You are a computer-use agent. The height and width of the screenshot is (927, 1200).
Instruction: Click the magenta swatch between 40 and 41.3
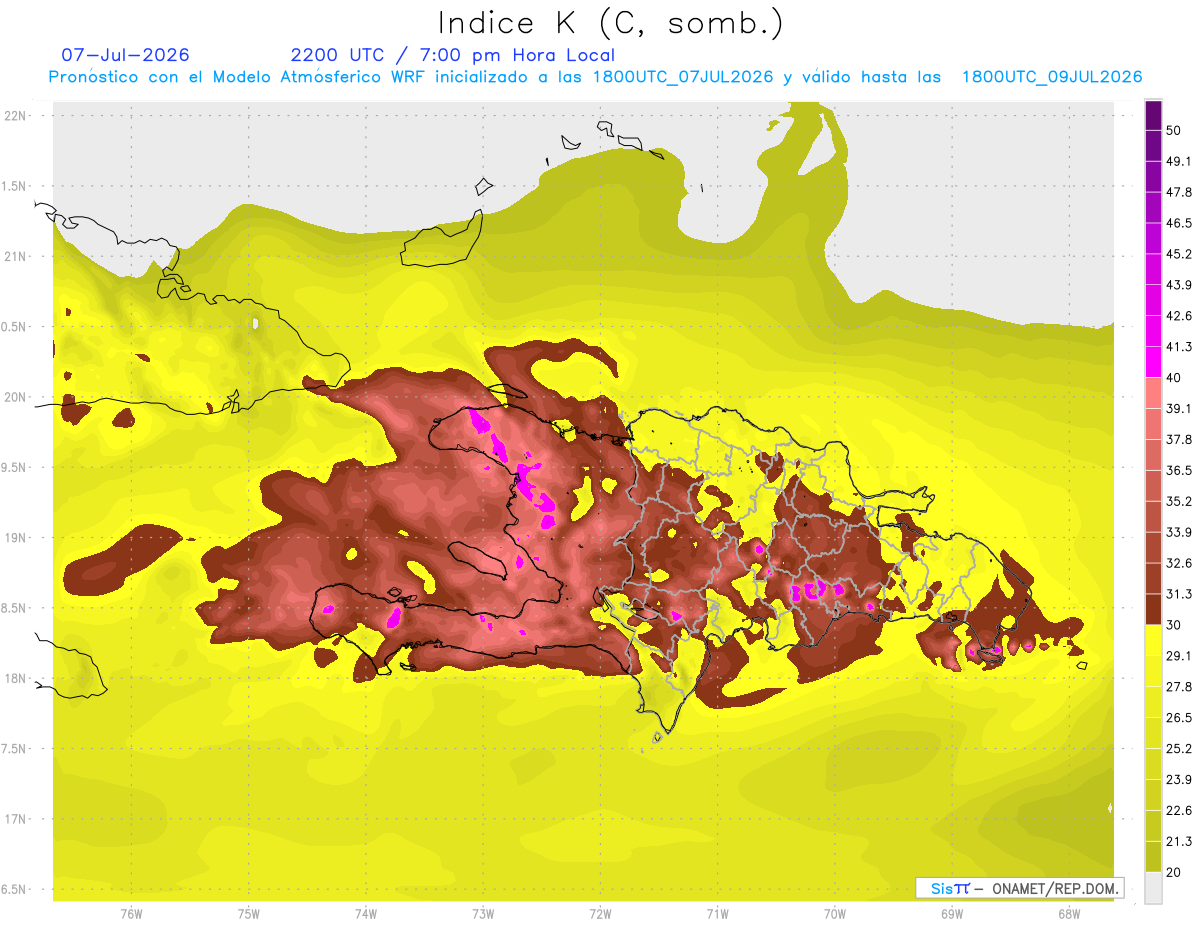click(1153, 361)
